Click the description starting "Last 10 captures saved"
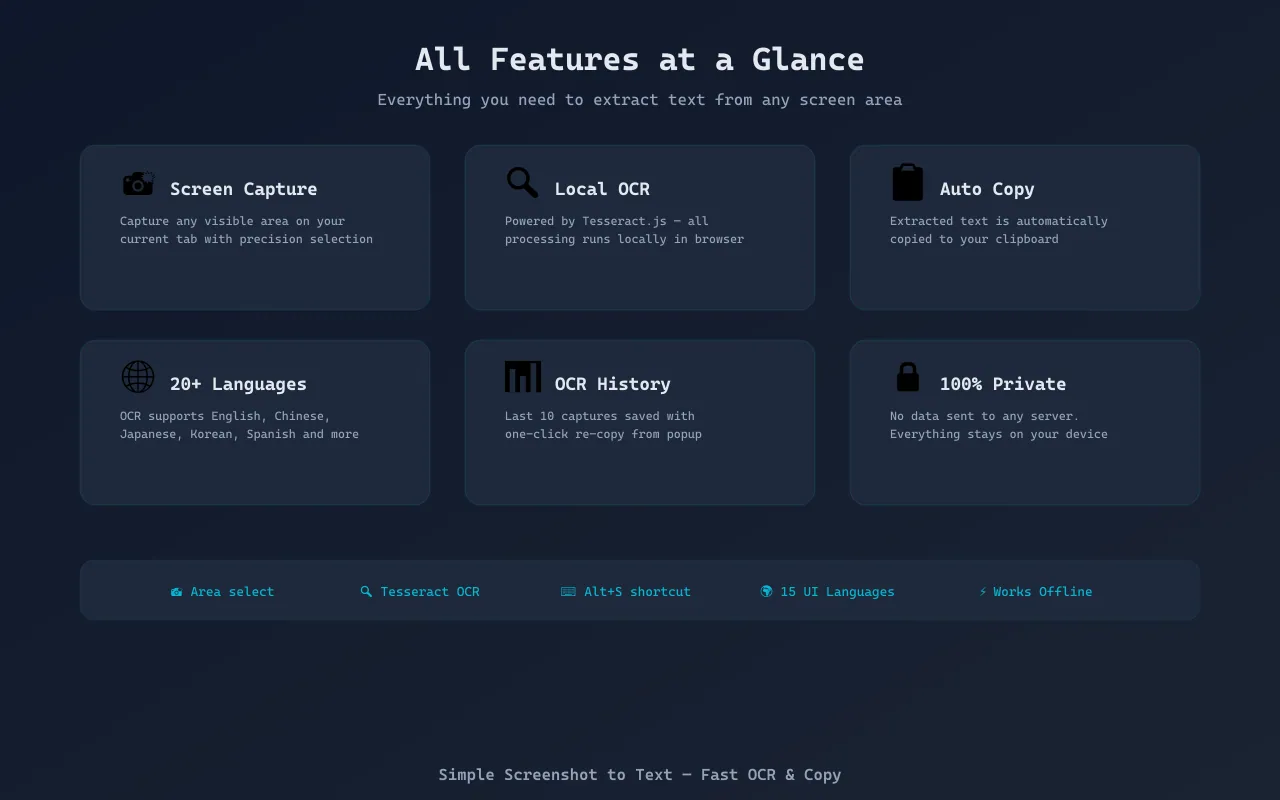 tap(603, 425)
